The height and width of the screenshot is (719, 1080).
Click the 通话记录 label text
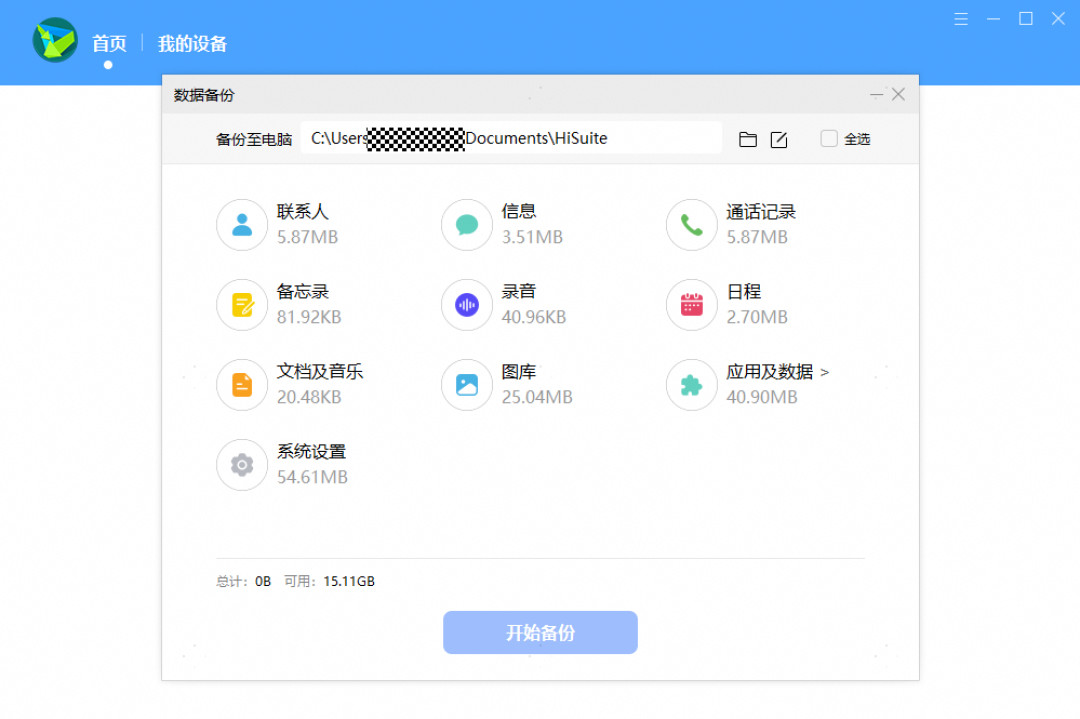pos(760,211)
